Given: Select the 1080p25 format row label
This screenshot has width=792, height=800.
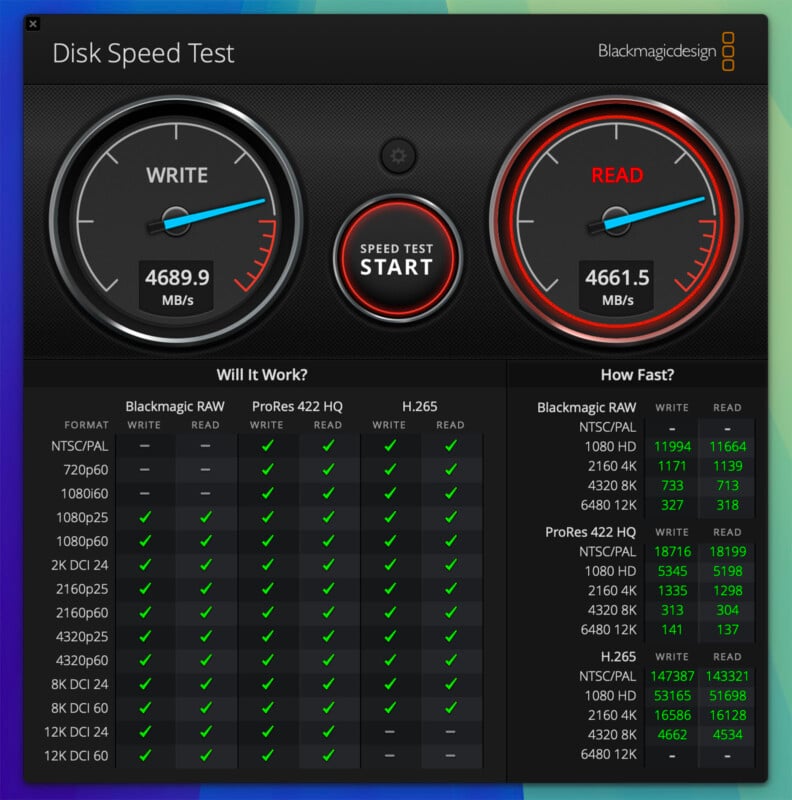Looking at the screenshot, I should [82, 518].
